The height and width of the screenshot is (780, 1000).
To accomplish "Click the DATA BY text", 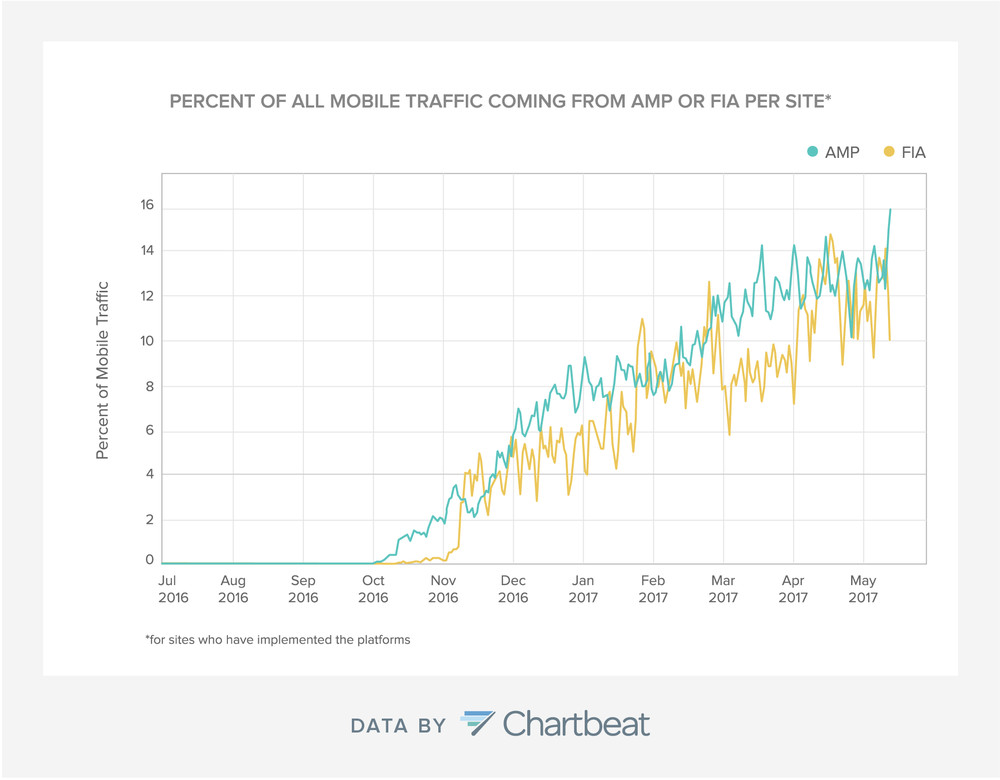I will click(x=398, y=726).
